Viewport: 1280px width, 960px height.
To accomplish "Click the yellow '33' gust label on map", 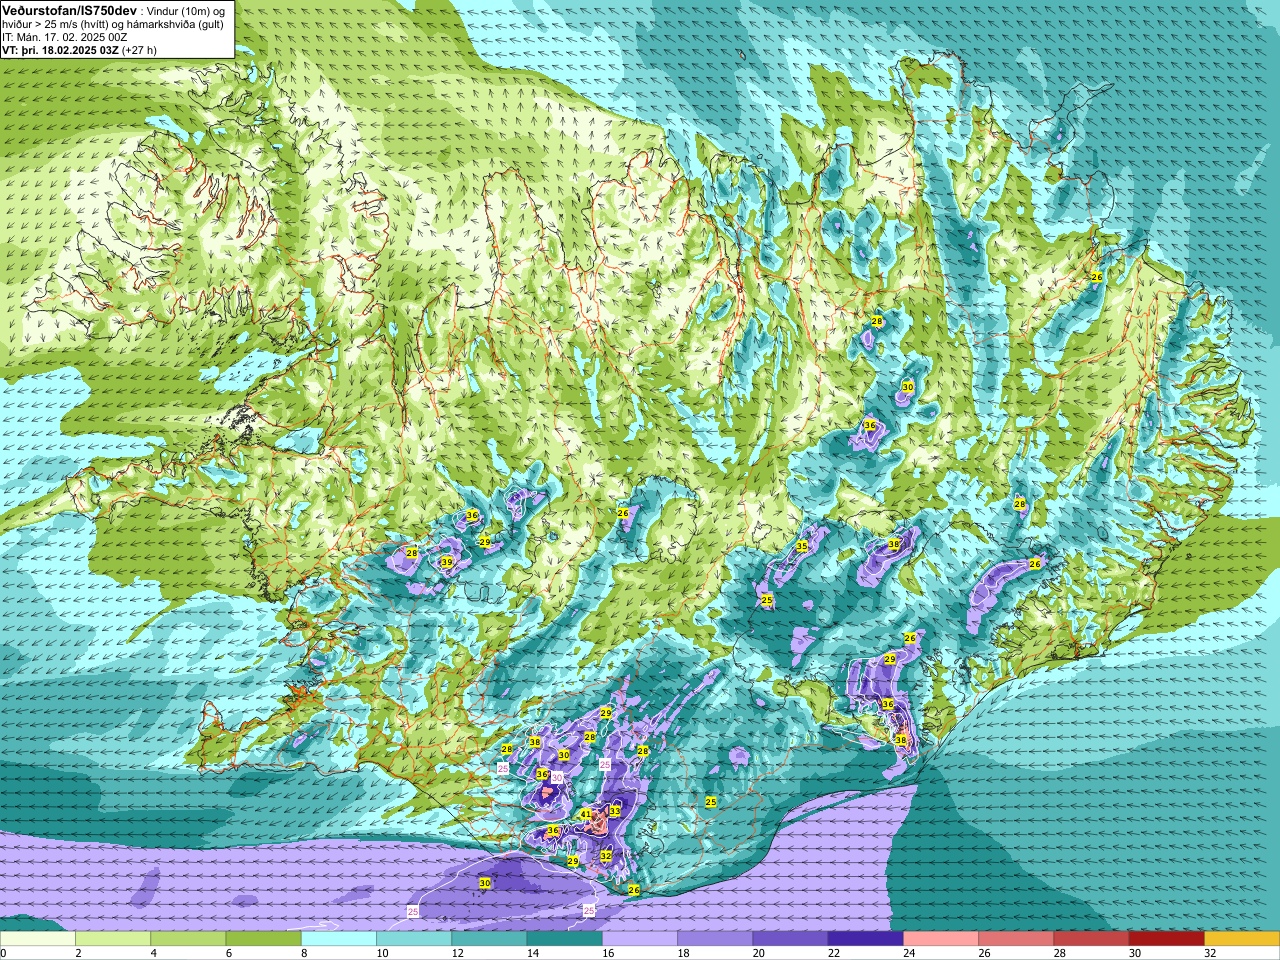I will coord(614,811).
